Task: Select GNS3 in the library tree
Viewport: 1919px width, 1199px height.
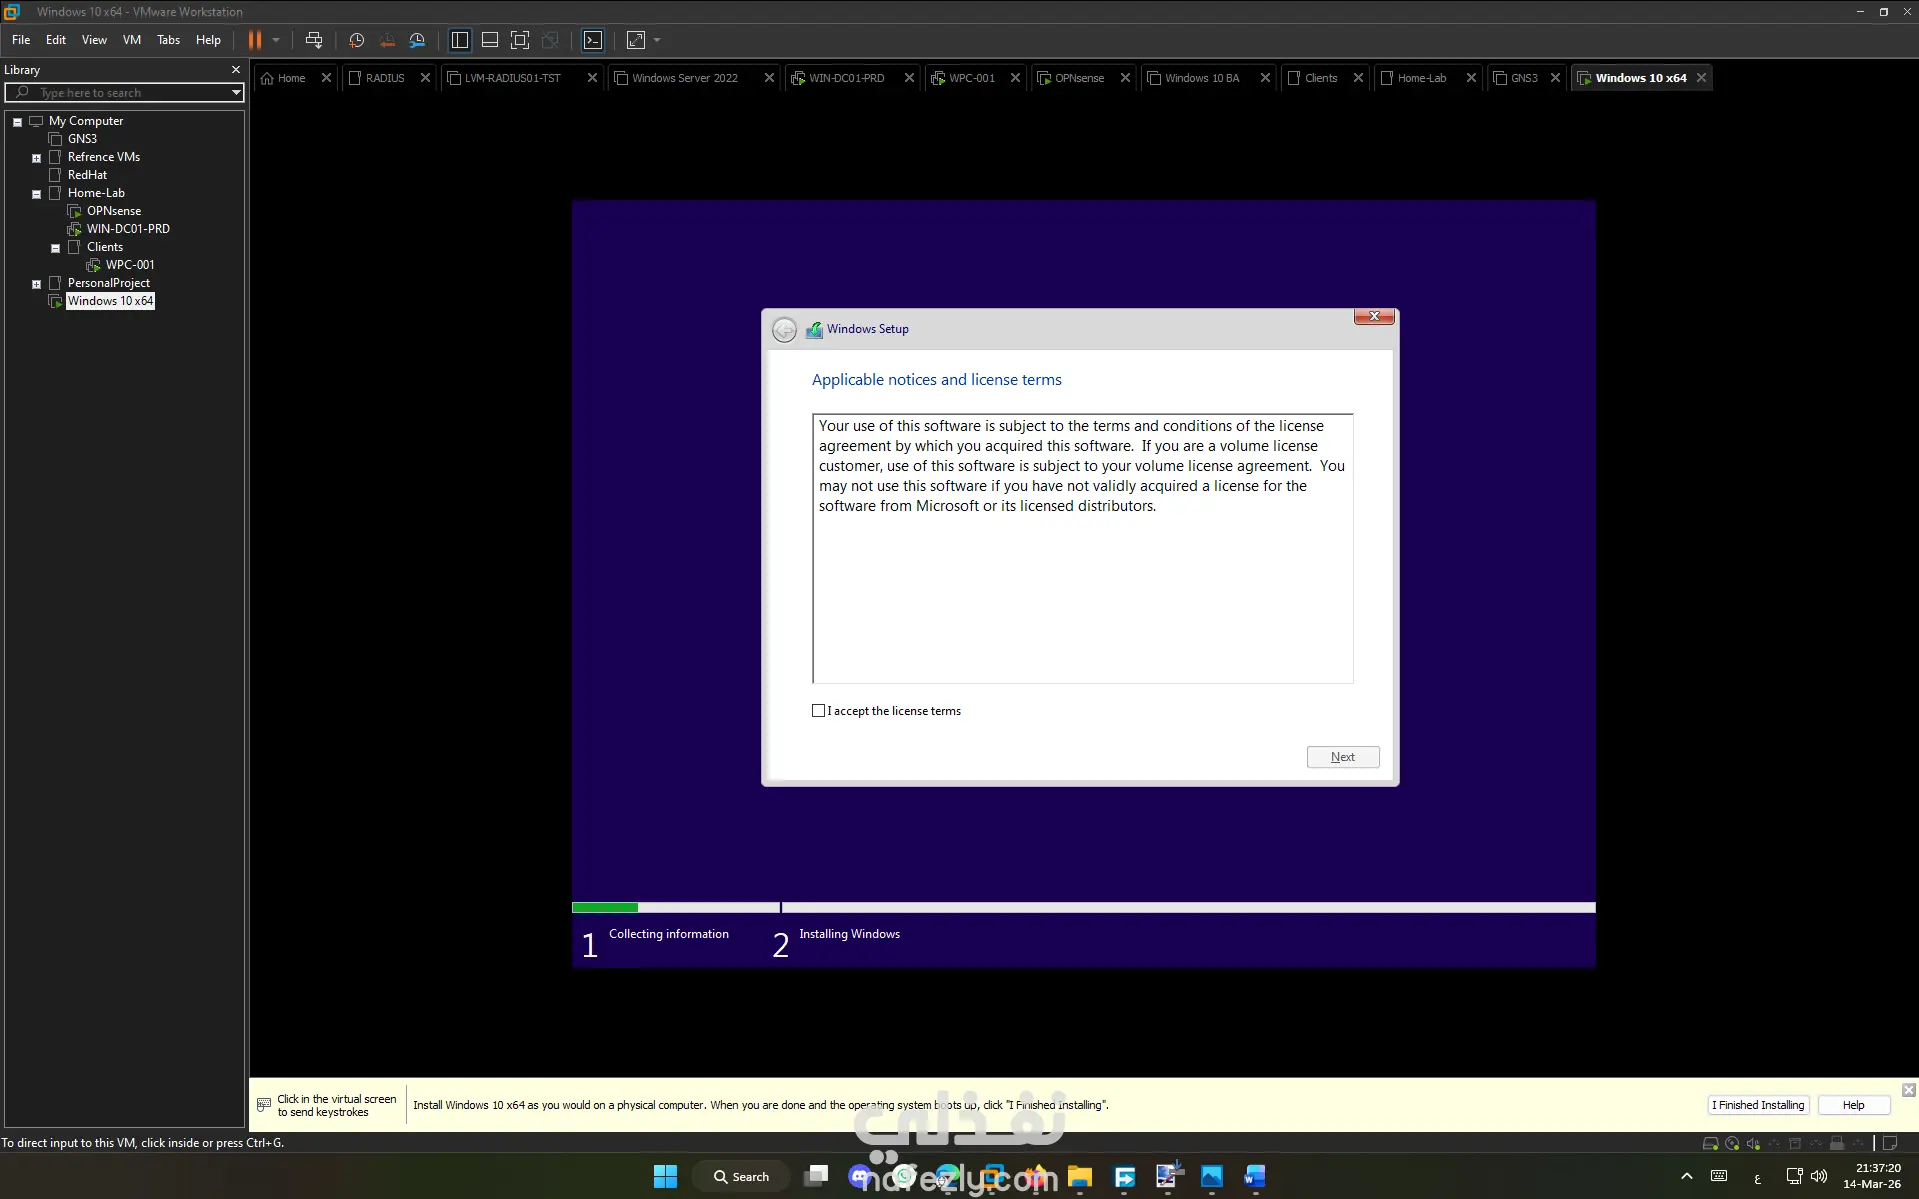Action: [82, 139]
